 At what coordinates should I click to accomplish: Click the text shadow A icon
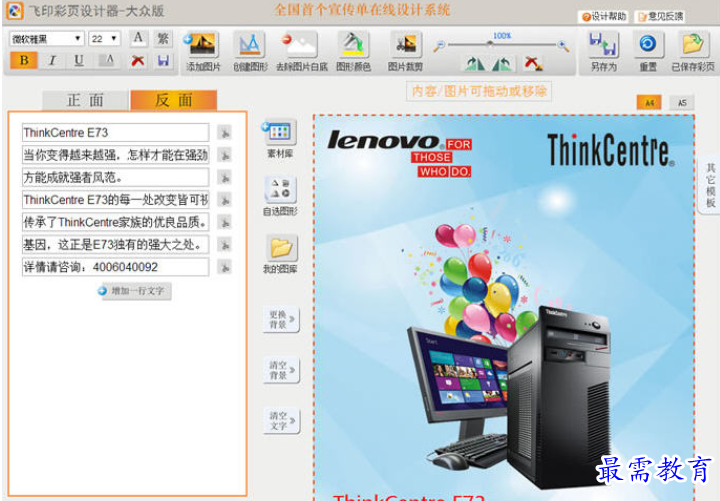click(x=108, y=60)
